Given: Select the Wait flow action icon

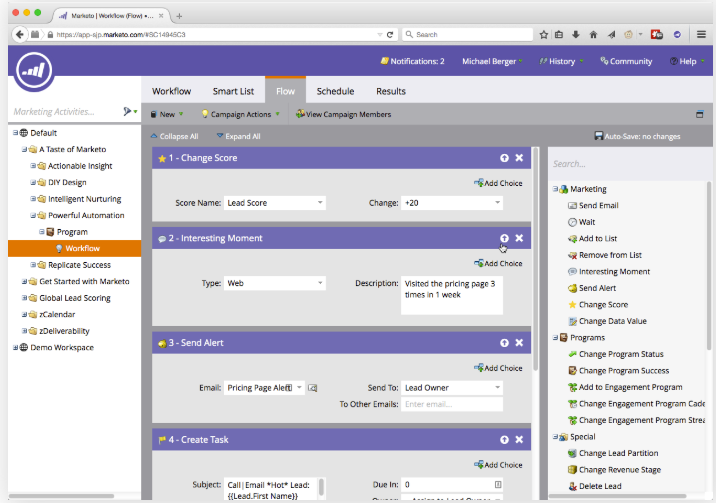Looking at the screenshot, I should (x=572, y=222).
